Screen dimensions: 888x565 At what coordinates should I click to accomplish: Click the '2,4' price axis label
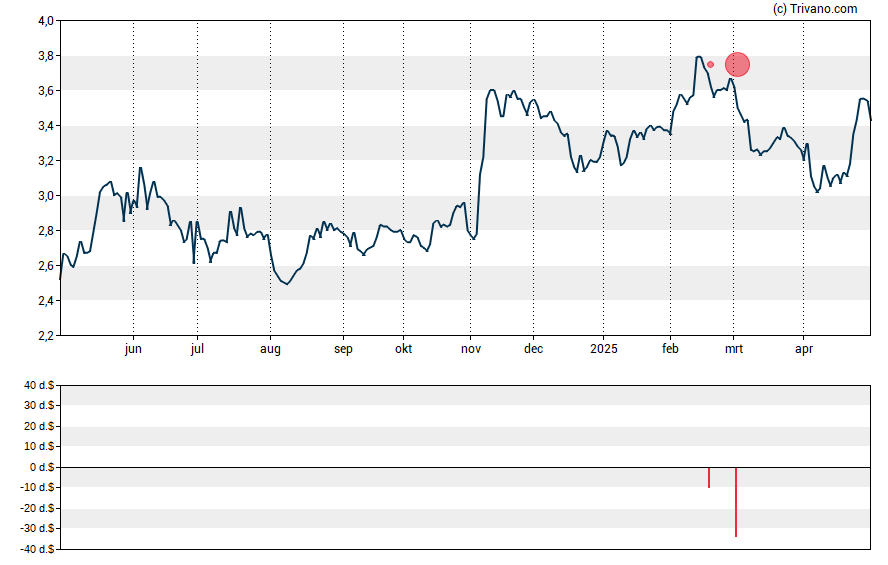point(46,301)
